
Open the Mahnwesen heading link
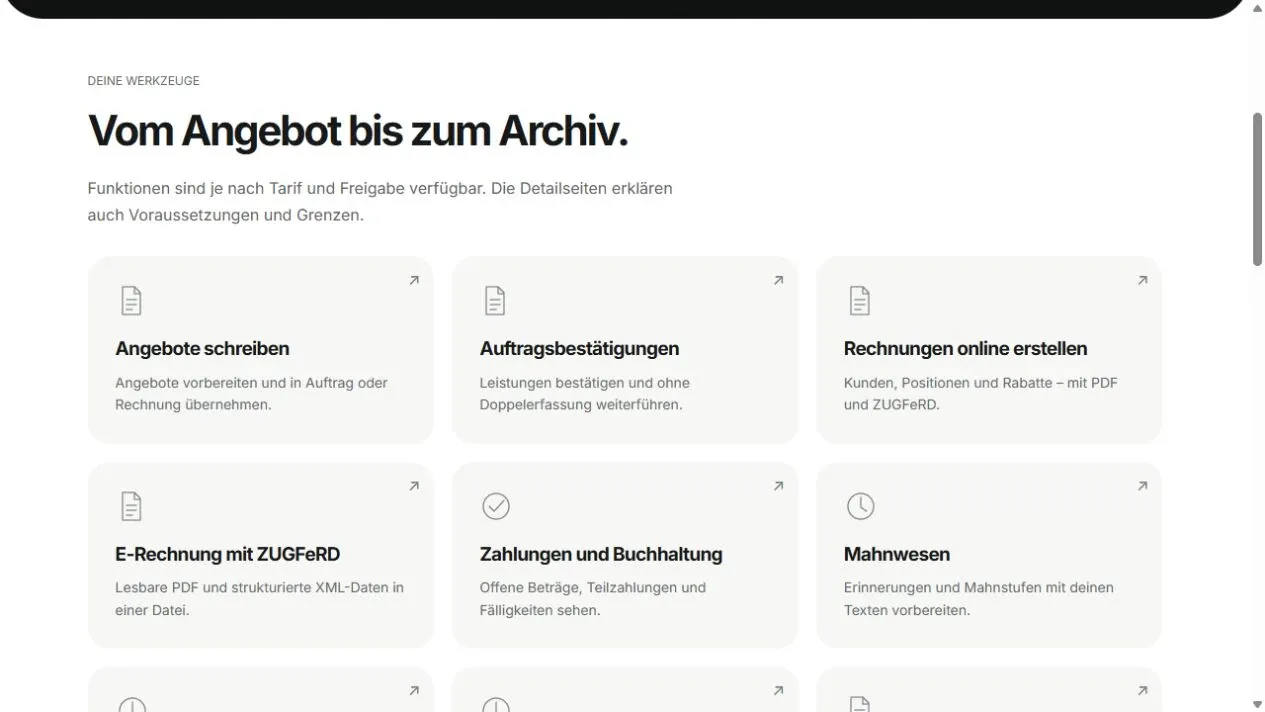(897, 554)
